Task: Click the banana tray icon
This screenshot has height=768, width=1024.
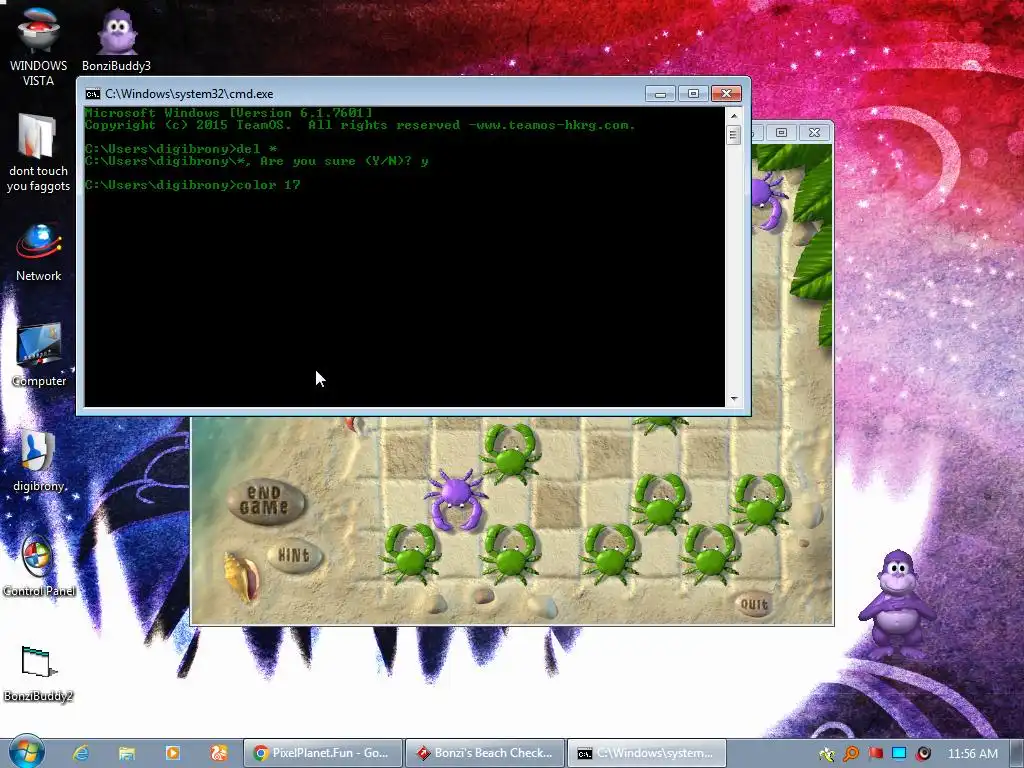Action: [x=827, y=754]
